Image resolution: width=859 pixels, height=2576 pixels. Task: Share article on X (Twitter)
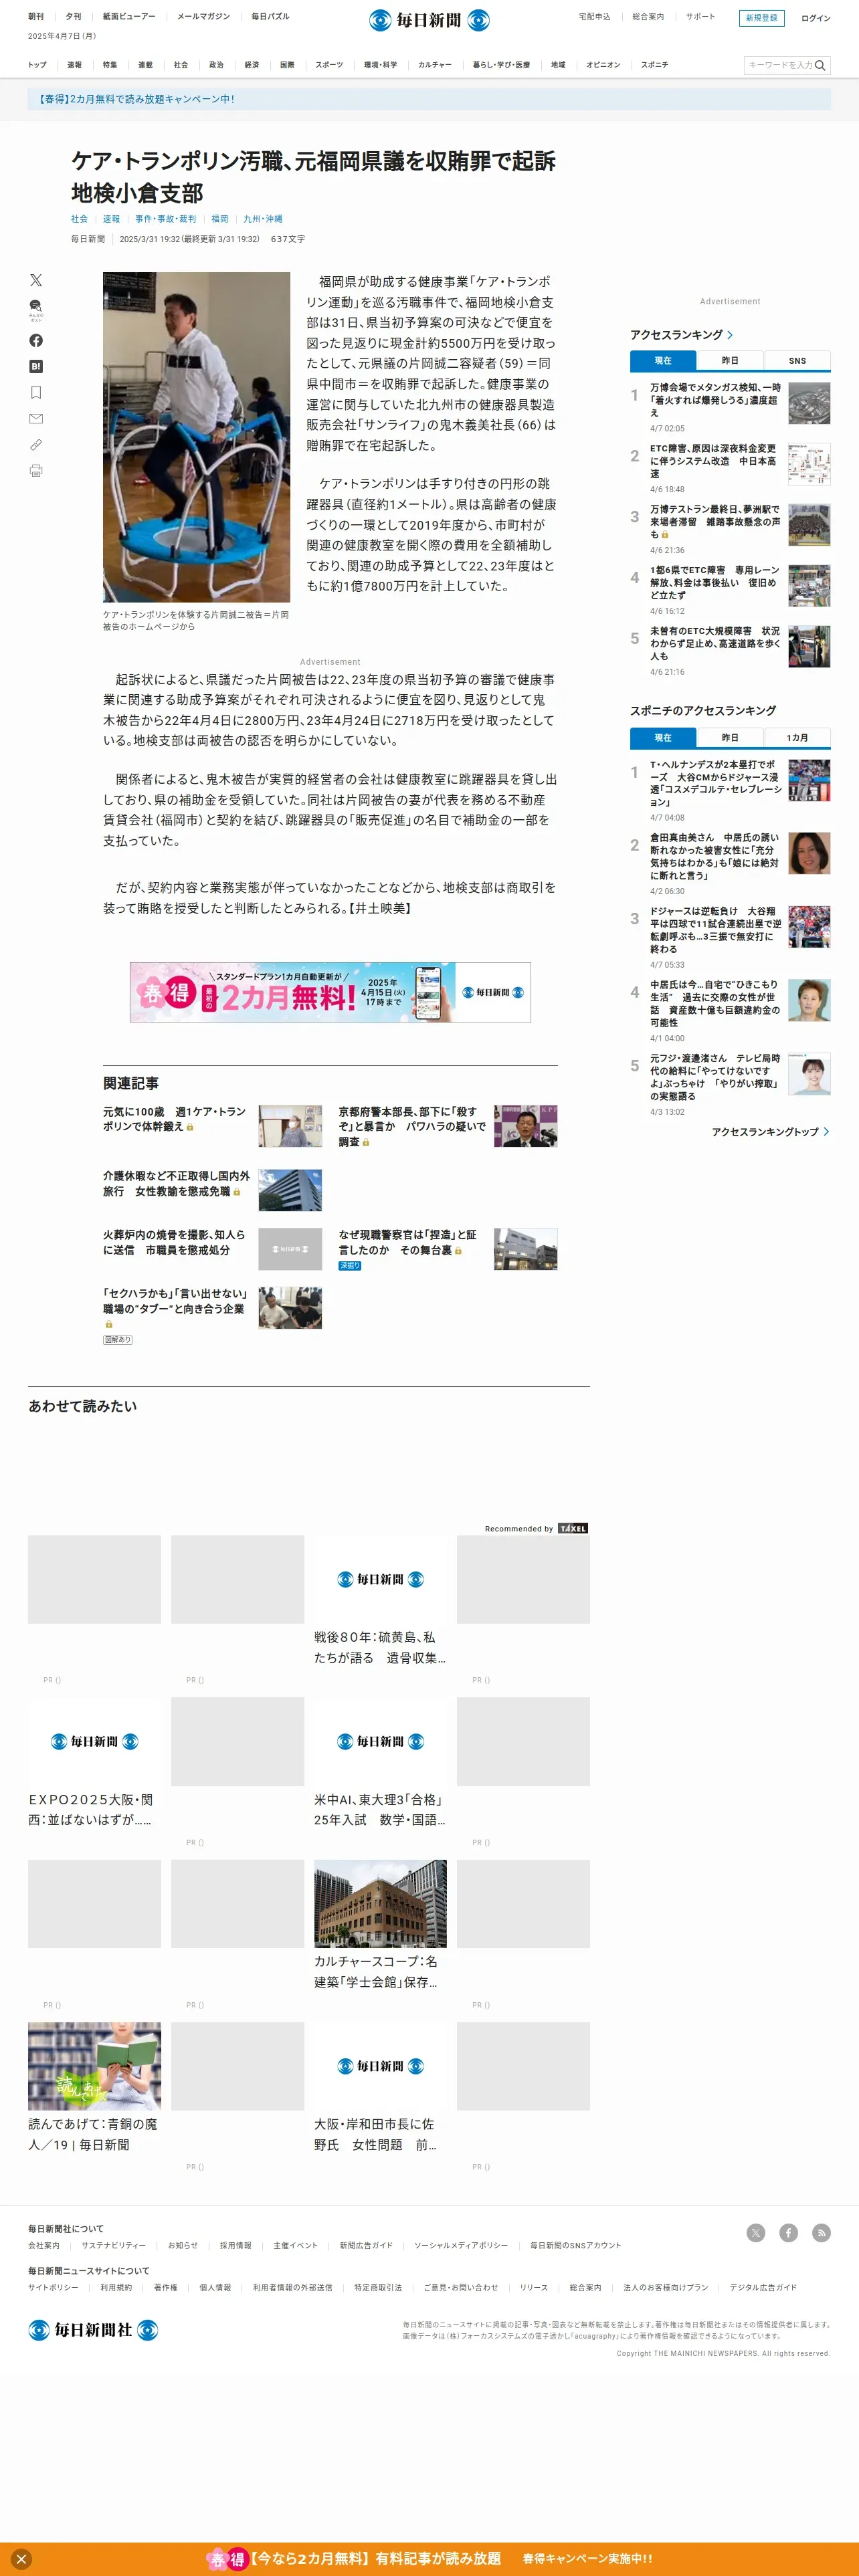pos(36,280)
